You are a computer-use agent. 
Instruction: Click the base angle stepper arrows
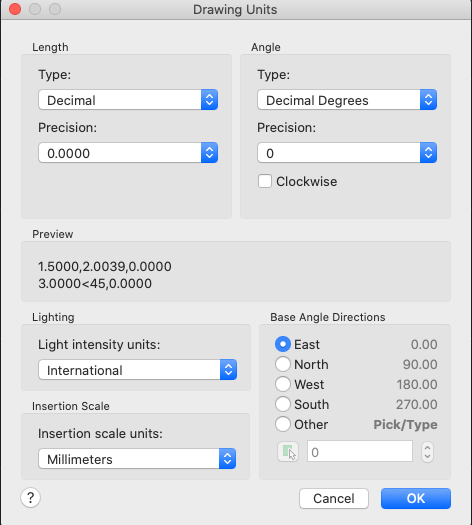pos(427,452)
